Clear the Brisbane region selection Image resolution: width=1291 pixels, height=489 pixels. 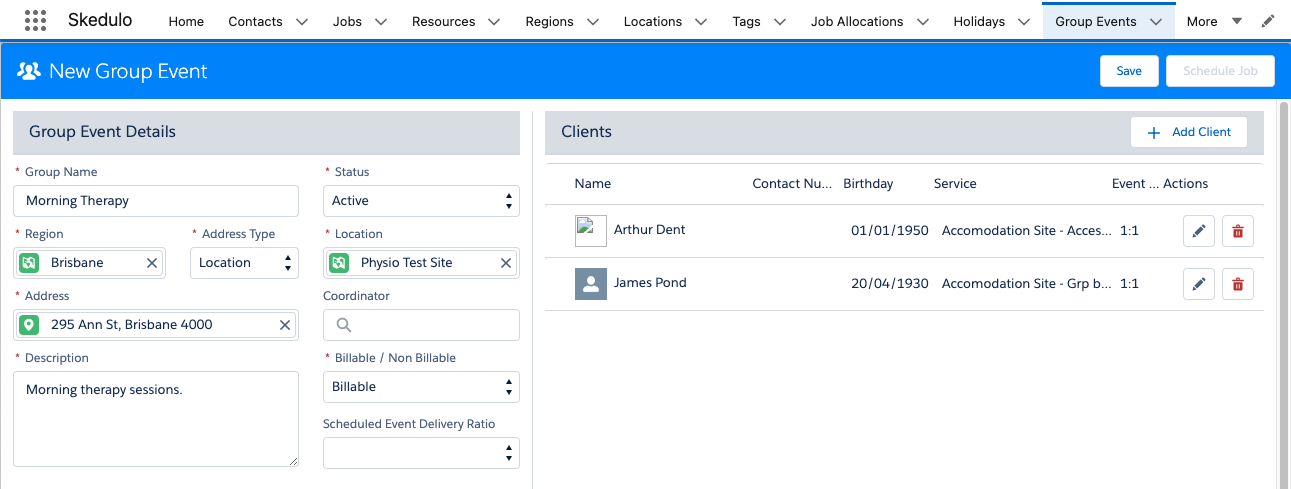[x=152, y=263]
